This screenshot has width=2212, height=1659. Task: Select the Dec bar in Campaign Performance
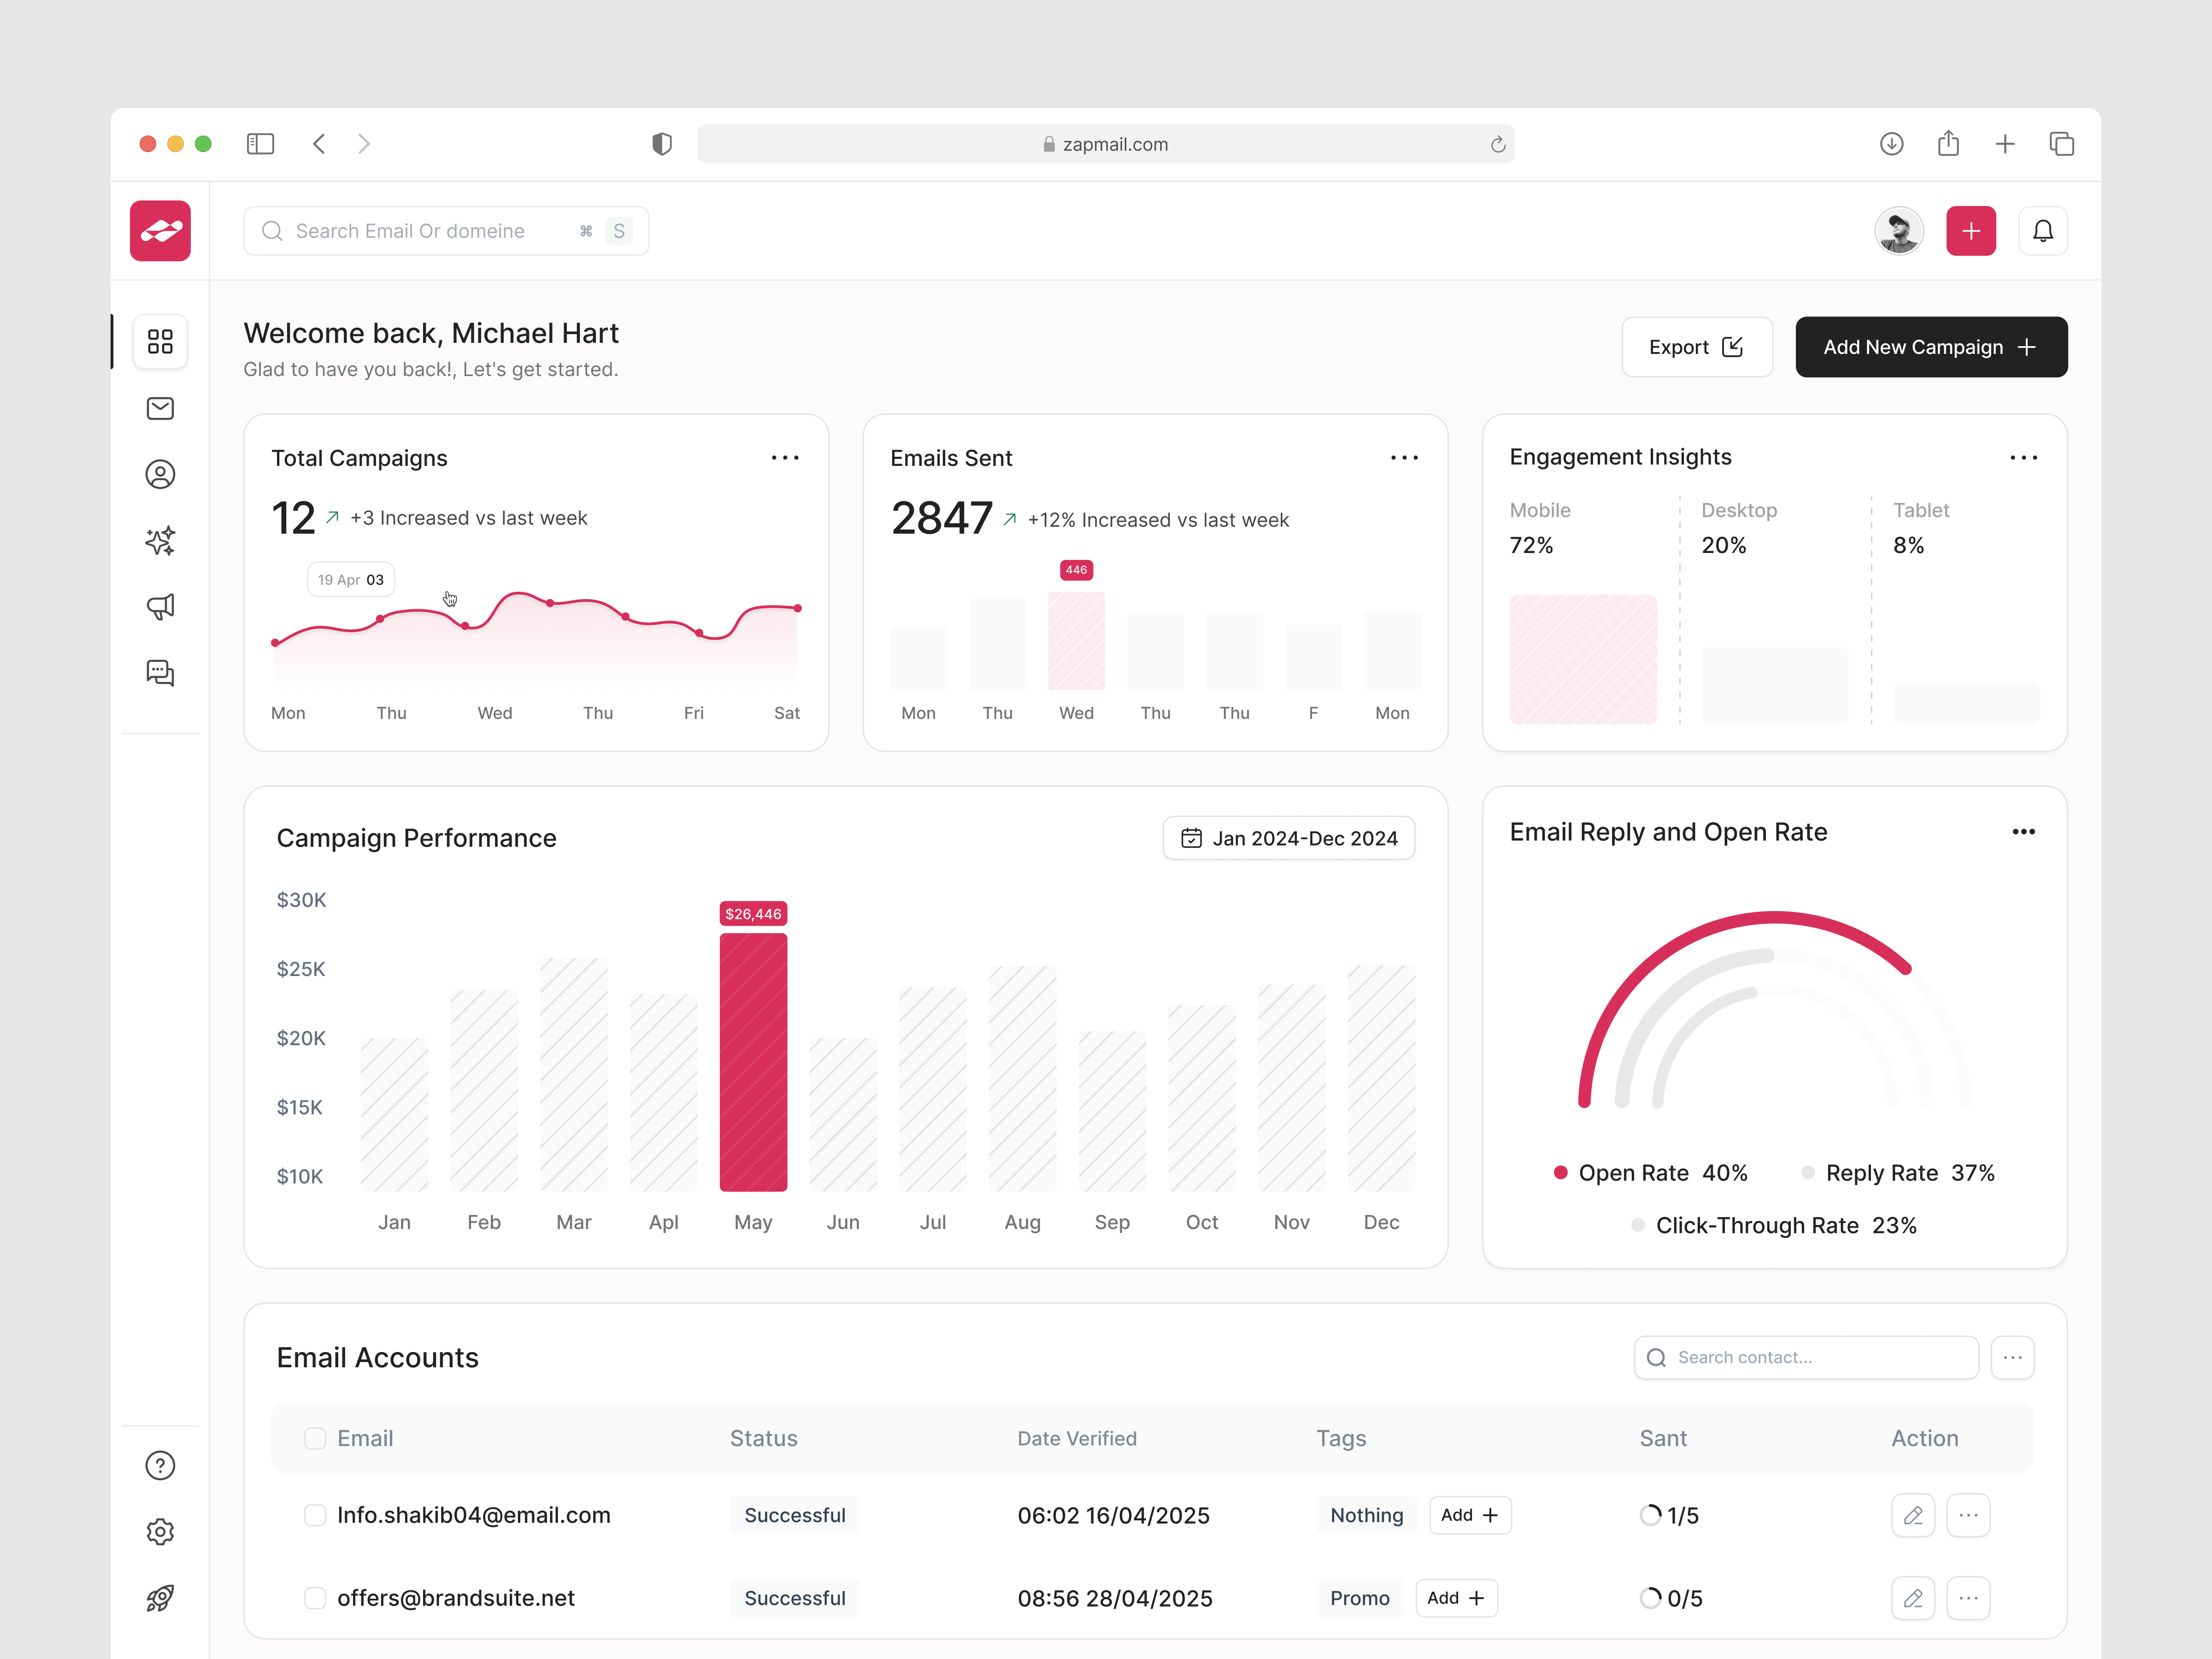pos(1381,1078)
